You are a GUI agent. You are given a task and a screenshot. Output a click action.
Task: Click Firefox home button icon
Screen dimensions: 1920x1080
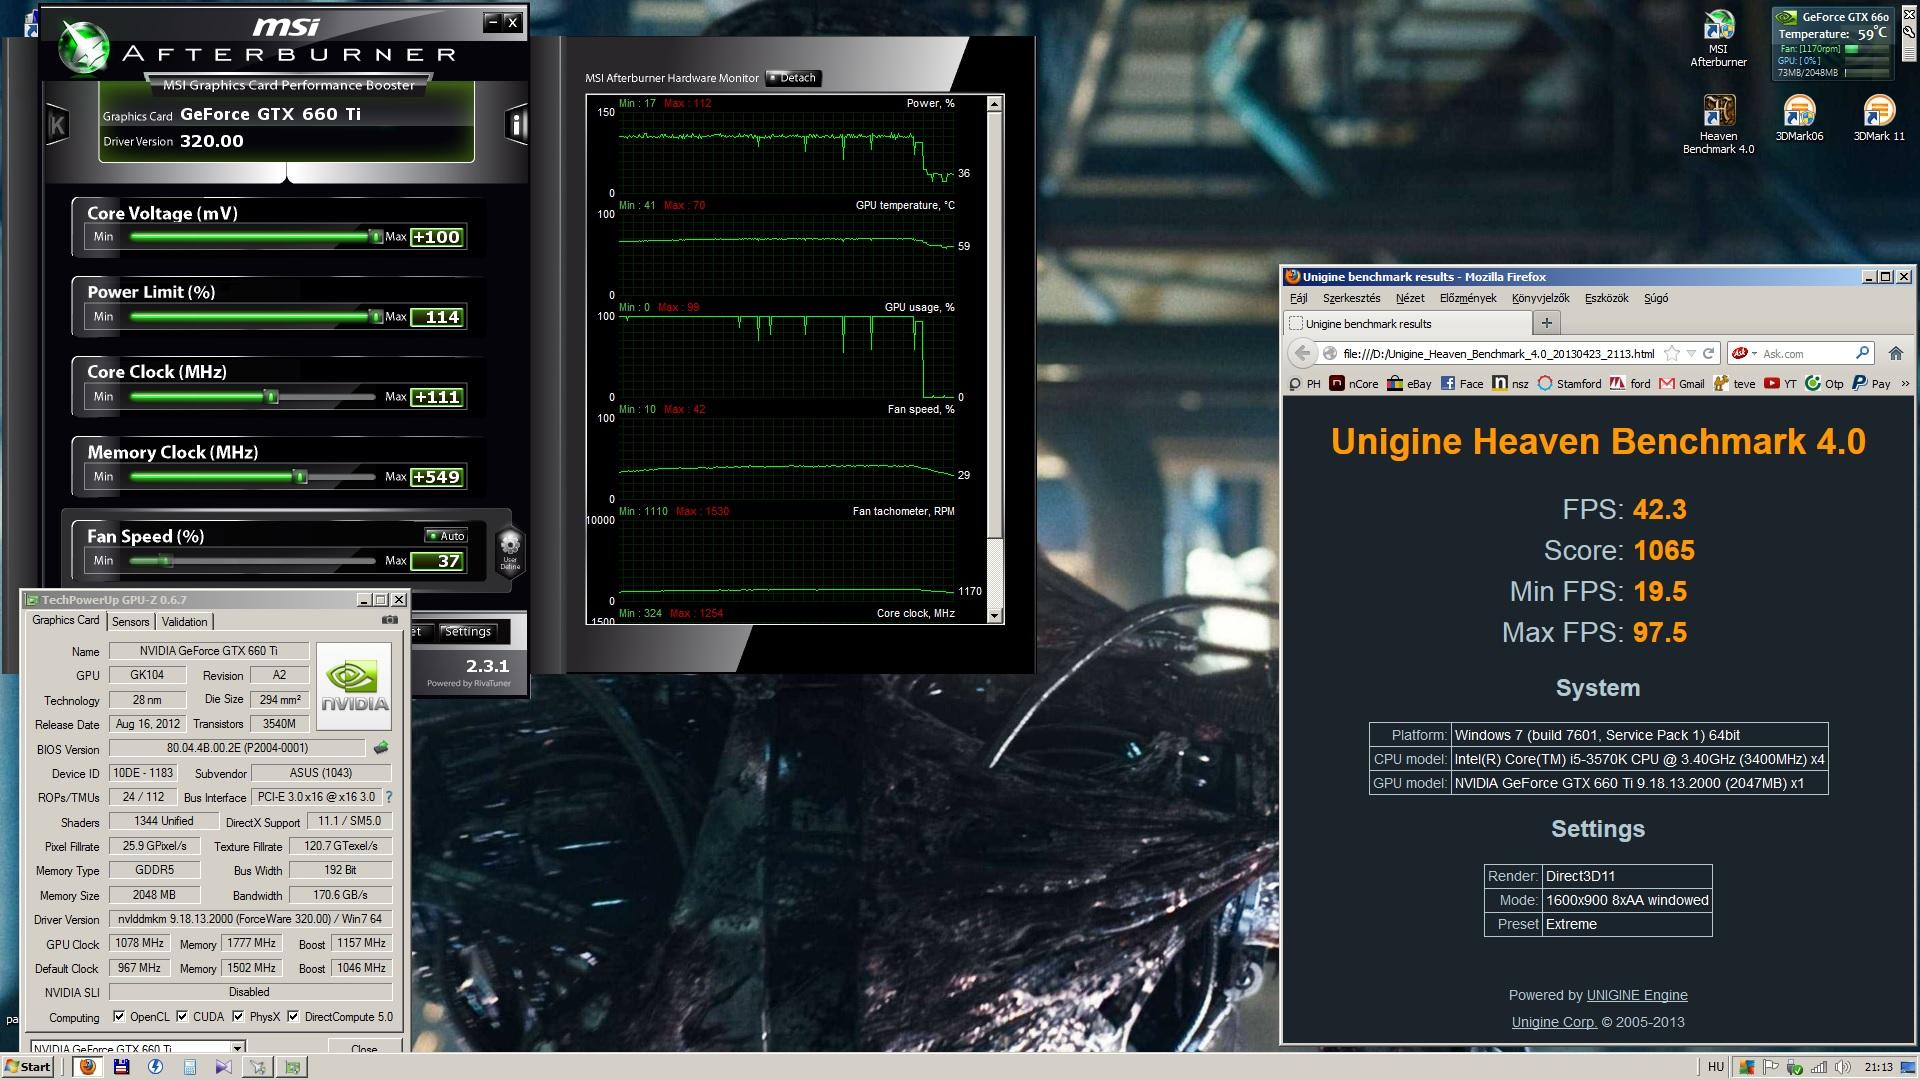point(1895,353)
